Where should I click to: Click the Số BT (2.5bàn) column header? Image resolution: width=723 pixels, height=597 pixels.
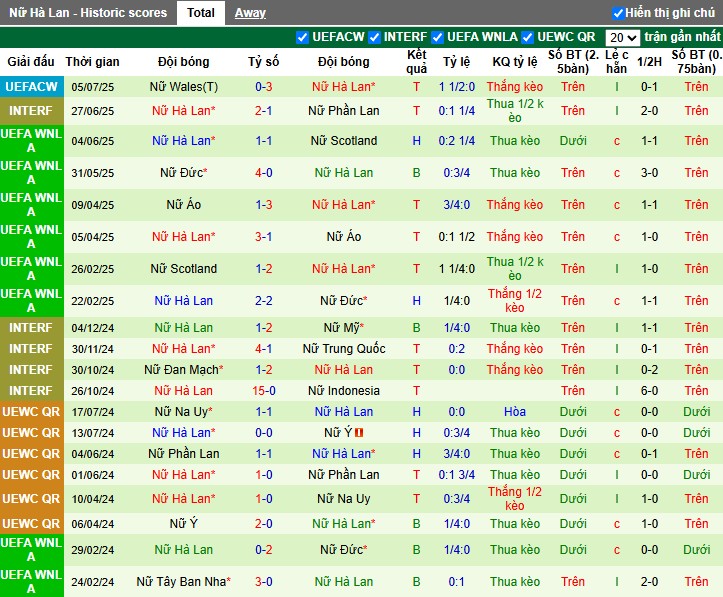[573, 61]
